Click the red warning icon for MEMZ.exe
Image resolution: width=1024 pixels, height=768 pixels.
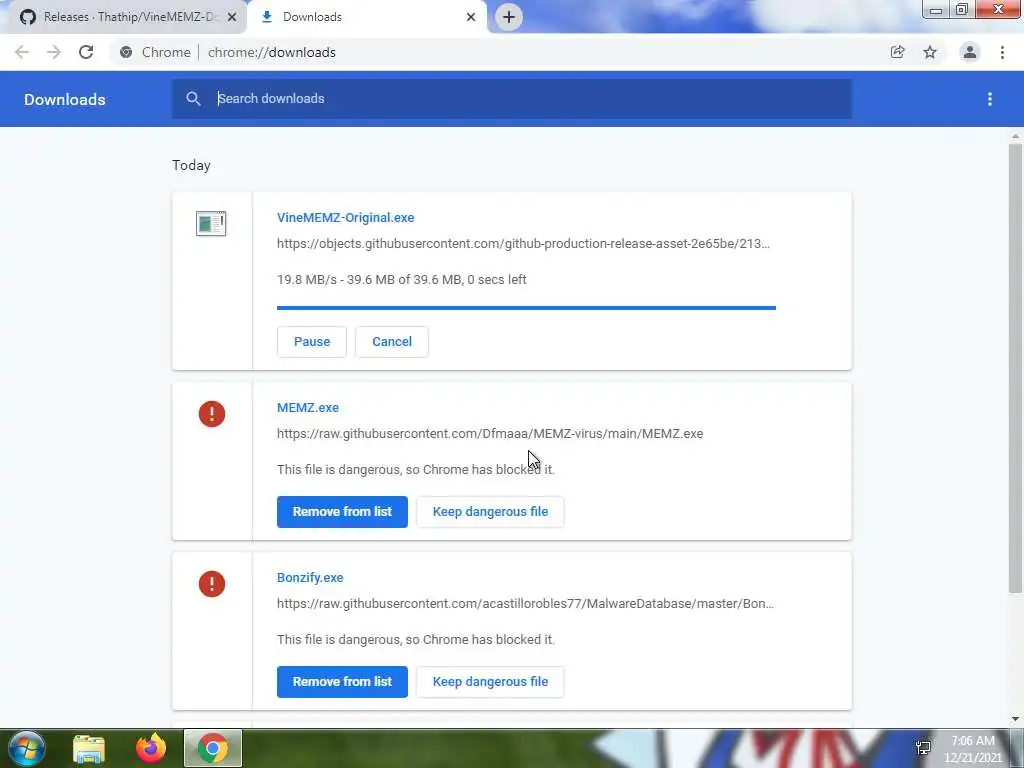click(212, 413)
